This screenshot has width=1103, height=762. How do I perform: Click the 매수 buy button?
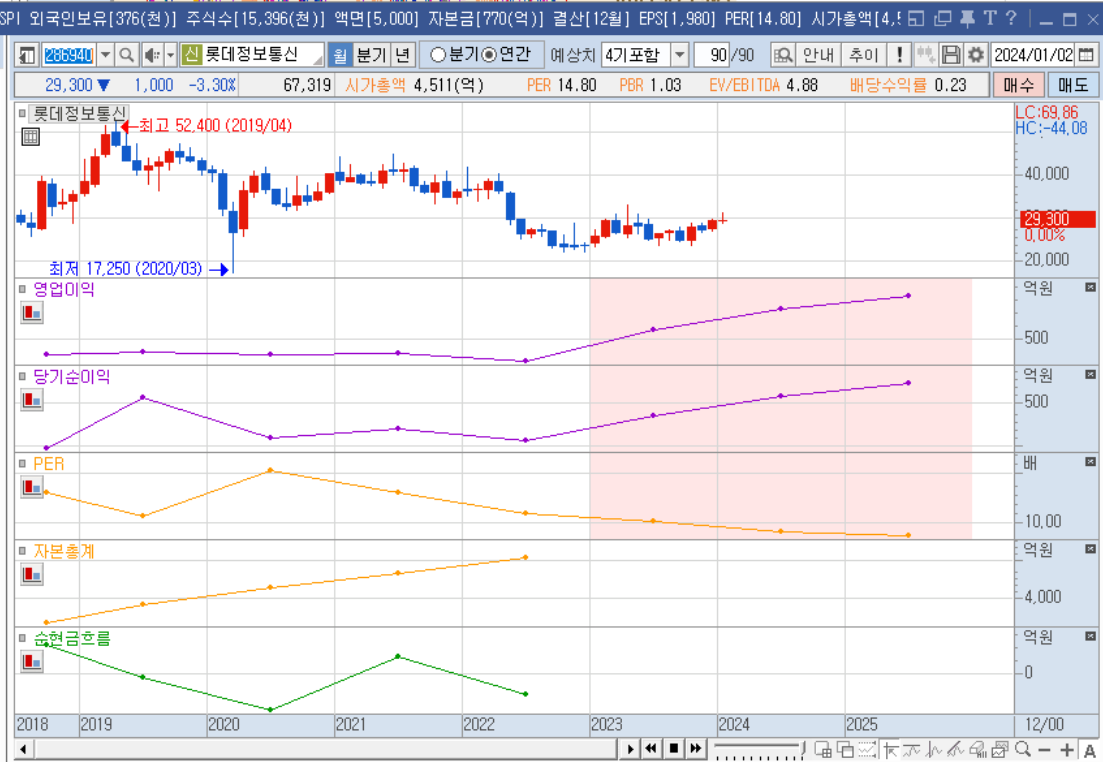point(1019,85)
